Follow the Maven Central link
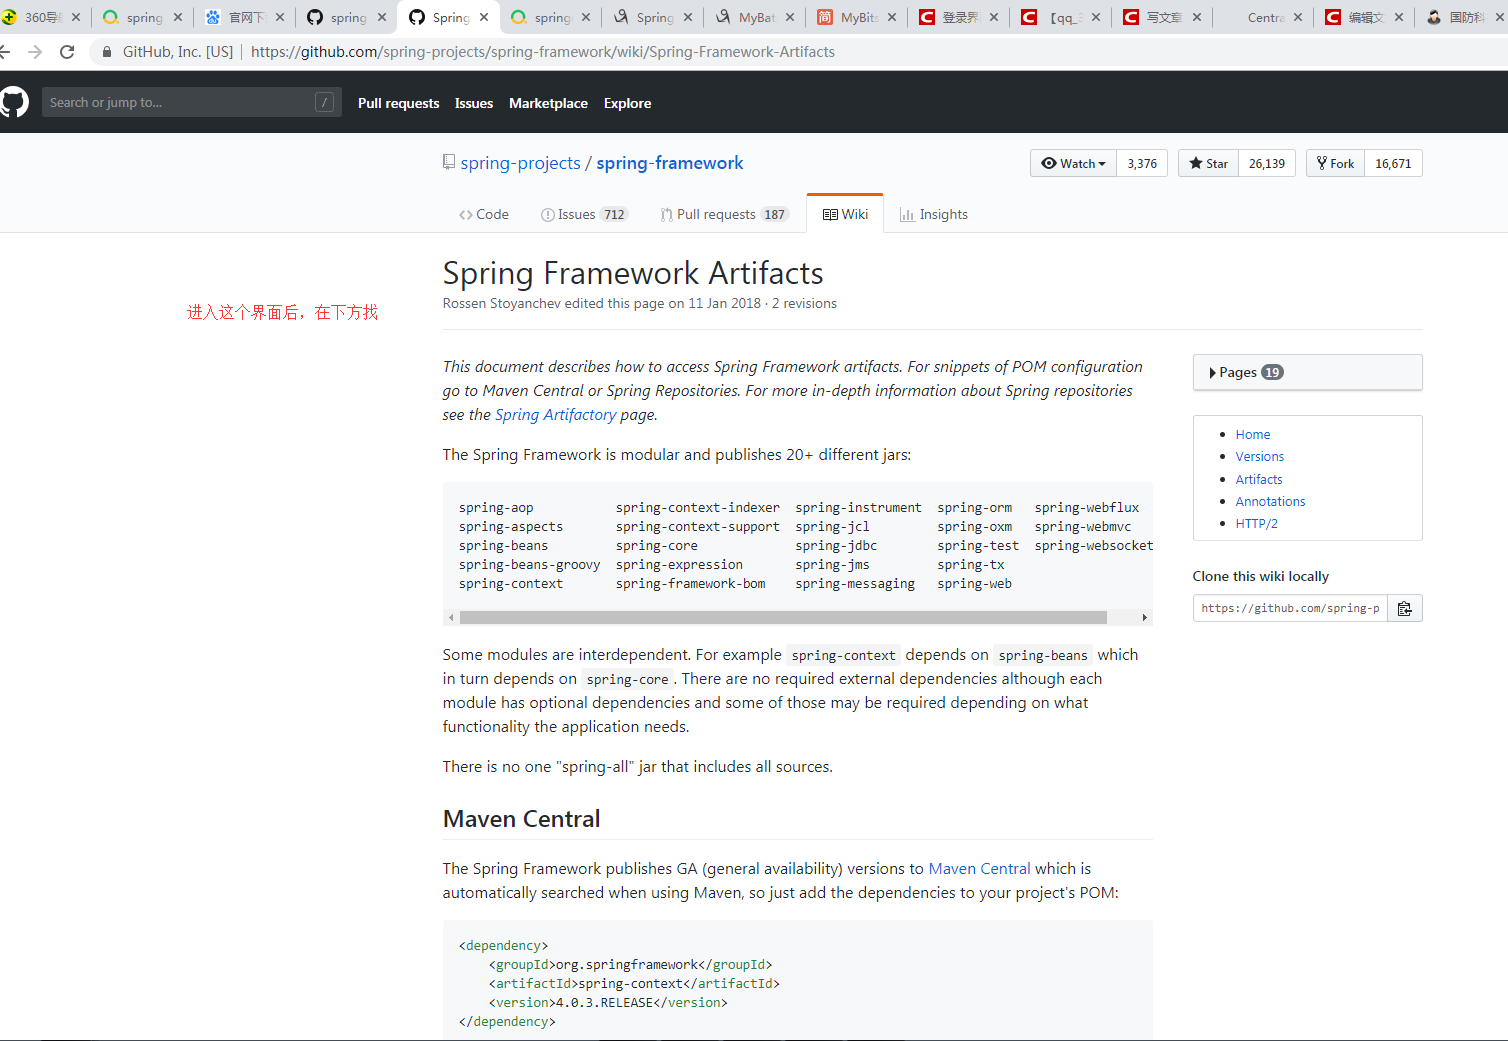The image size is (1508, 1041). tap(979, 868)
